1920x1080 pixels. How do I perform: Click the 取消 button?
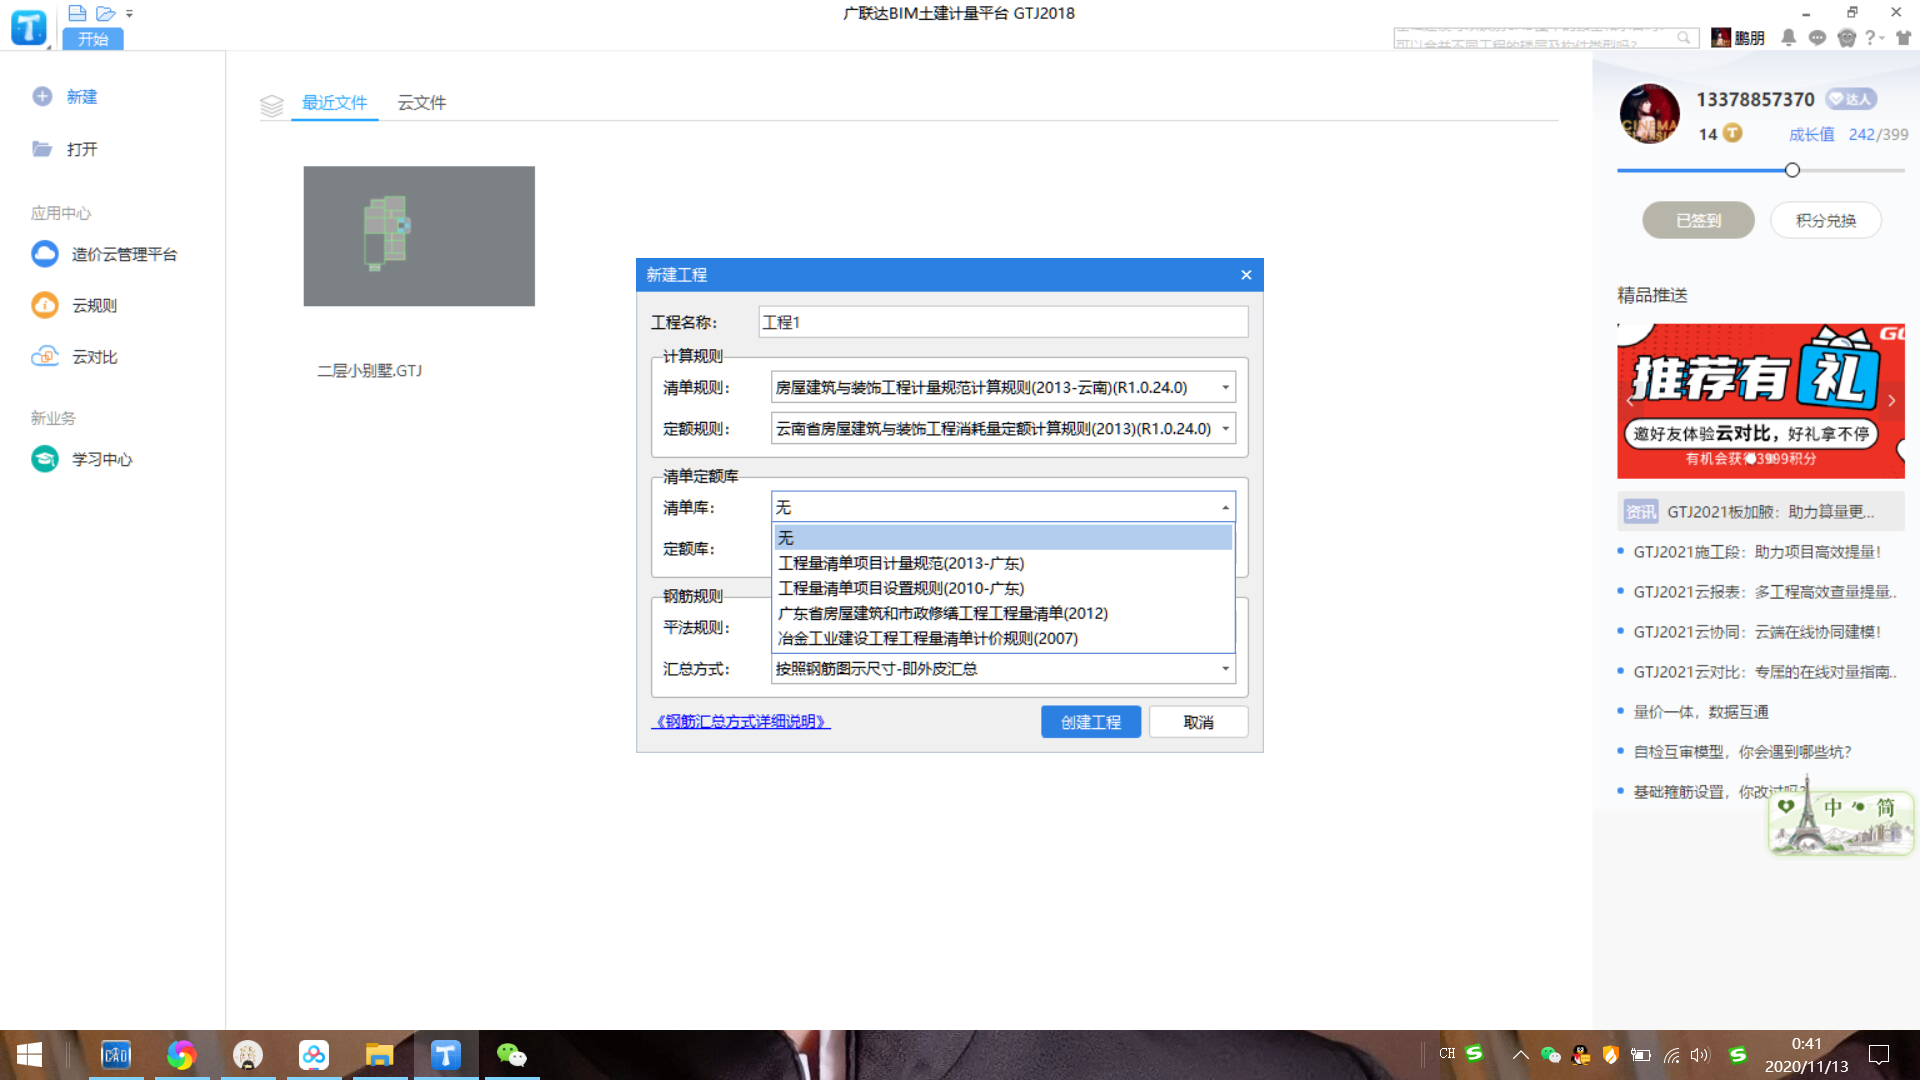[1198, 722]
